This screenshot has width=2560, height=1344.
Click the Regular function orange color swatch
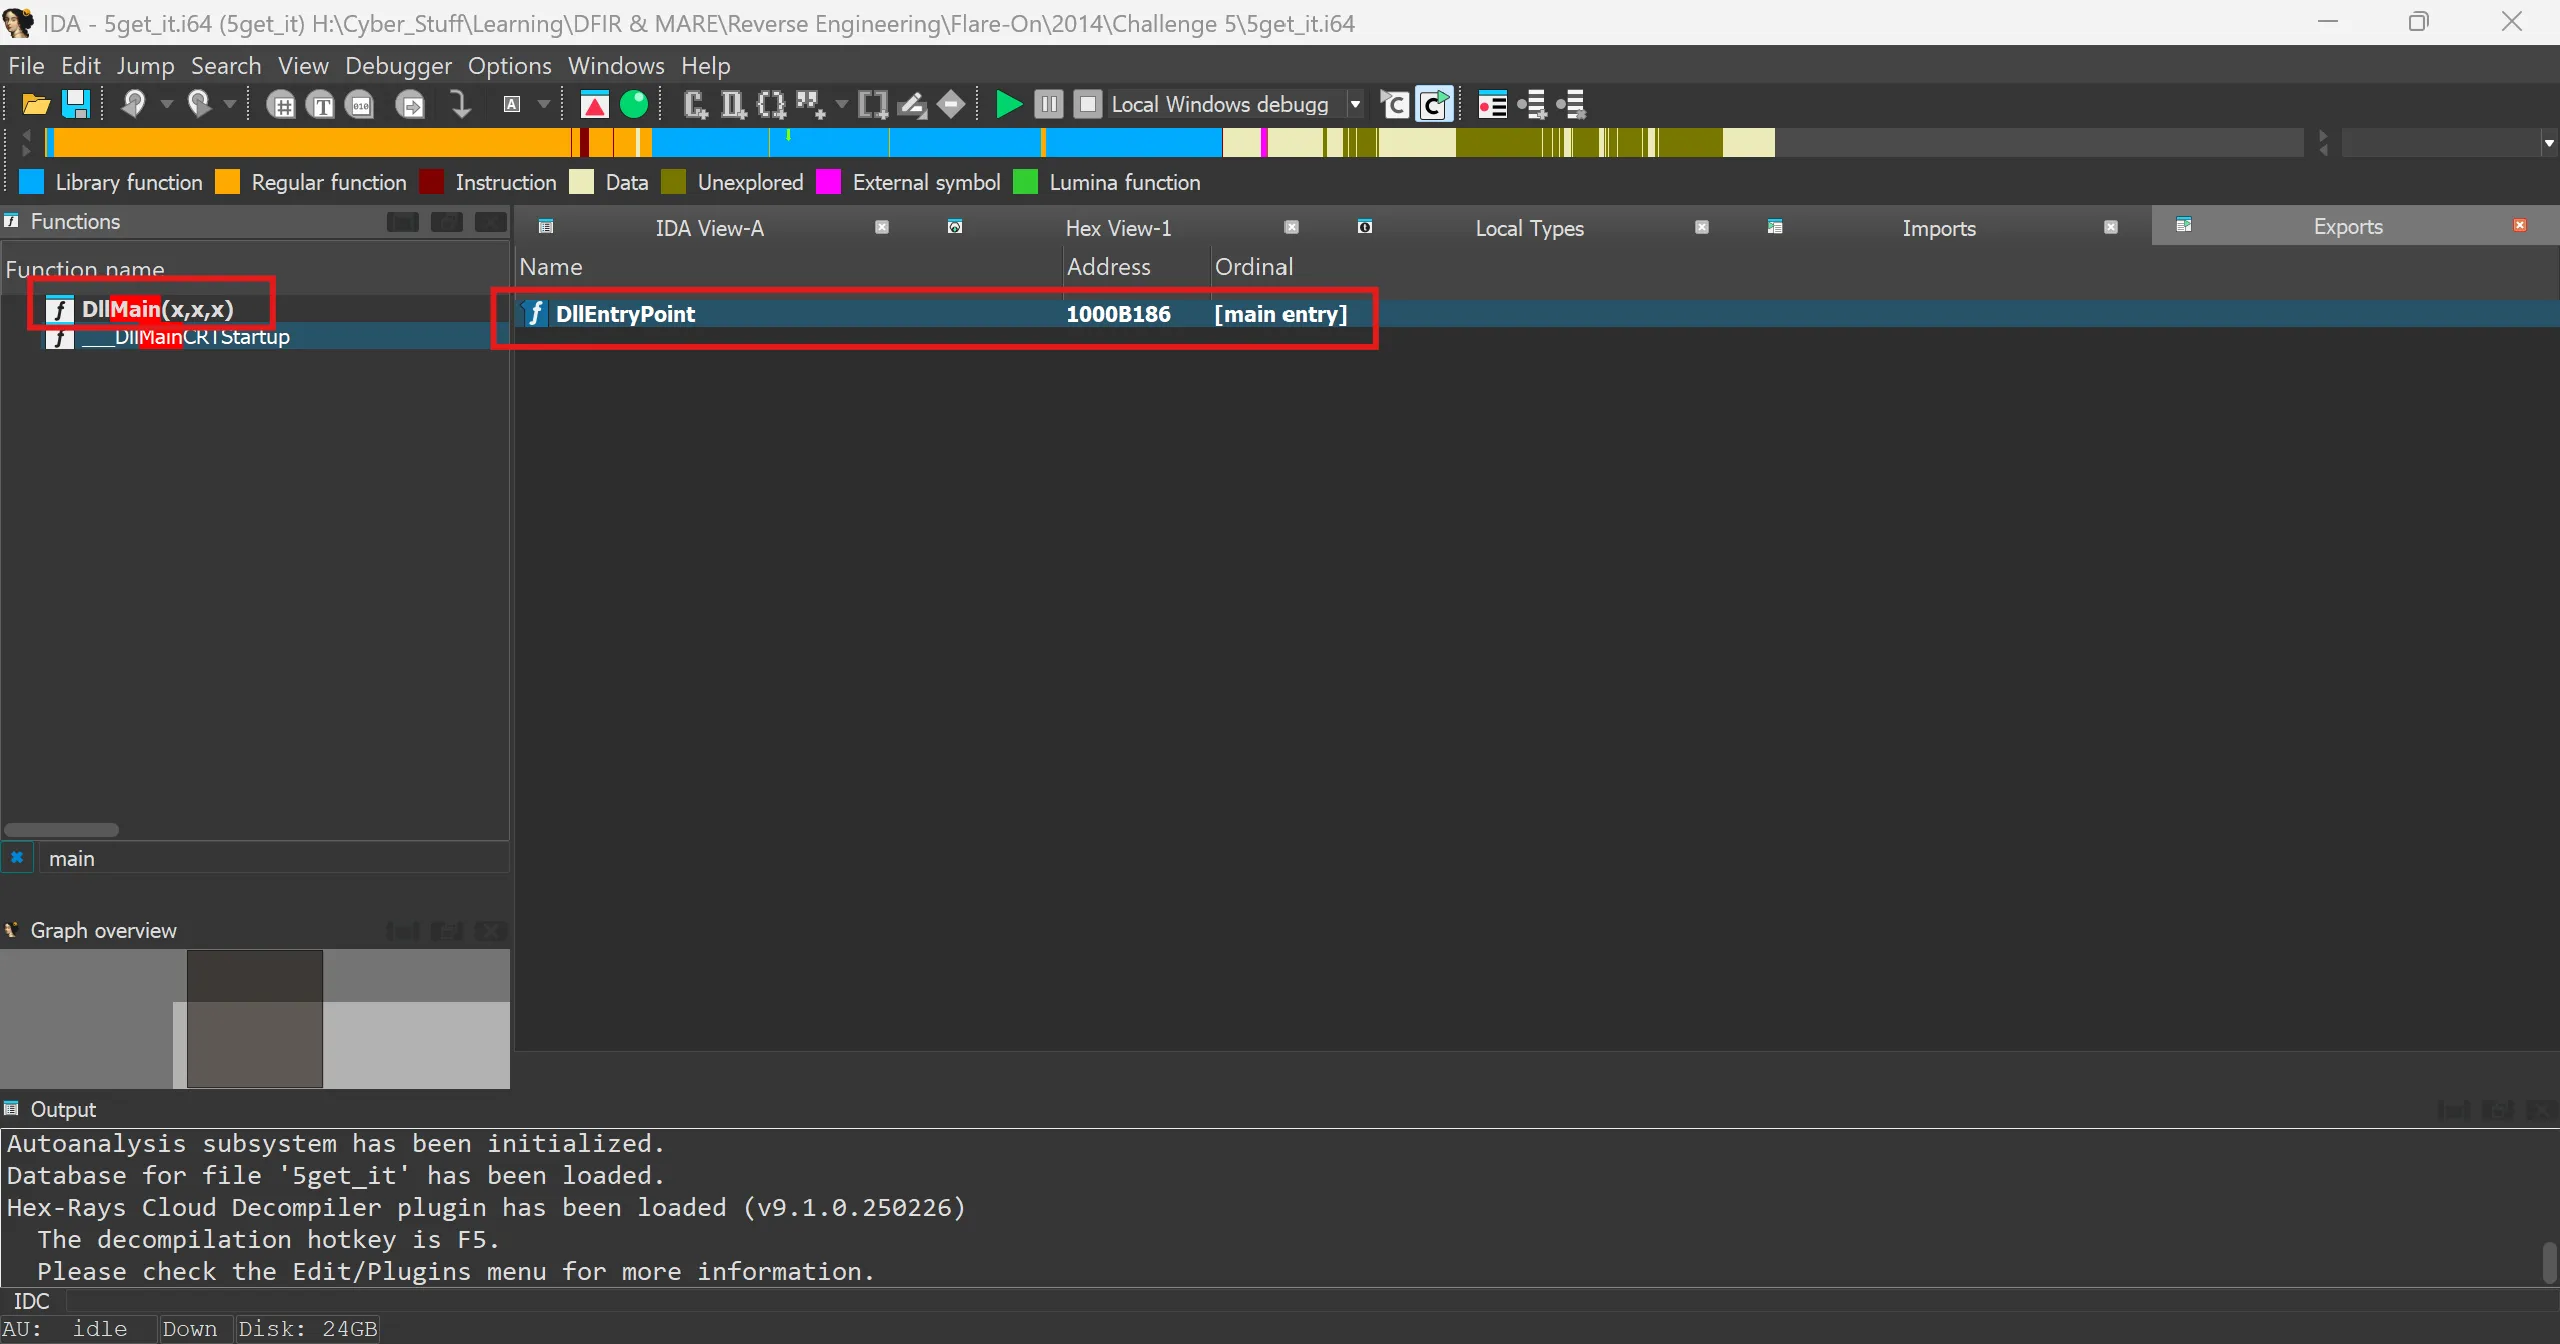coord(228,182)
